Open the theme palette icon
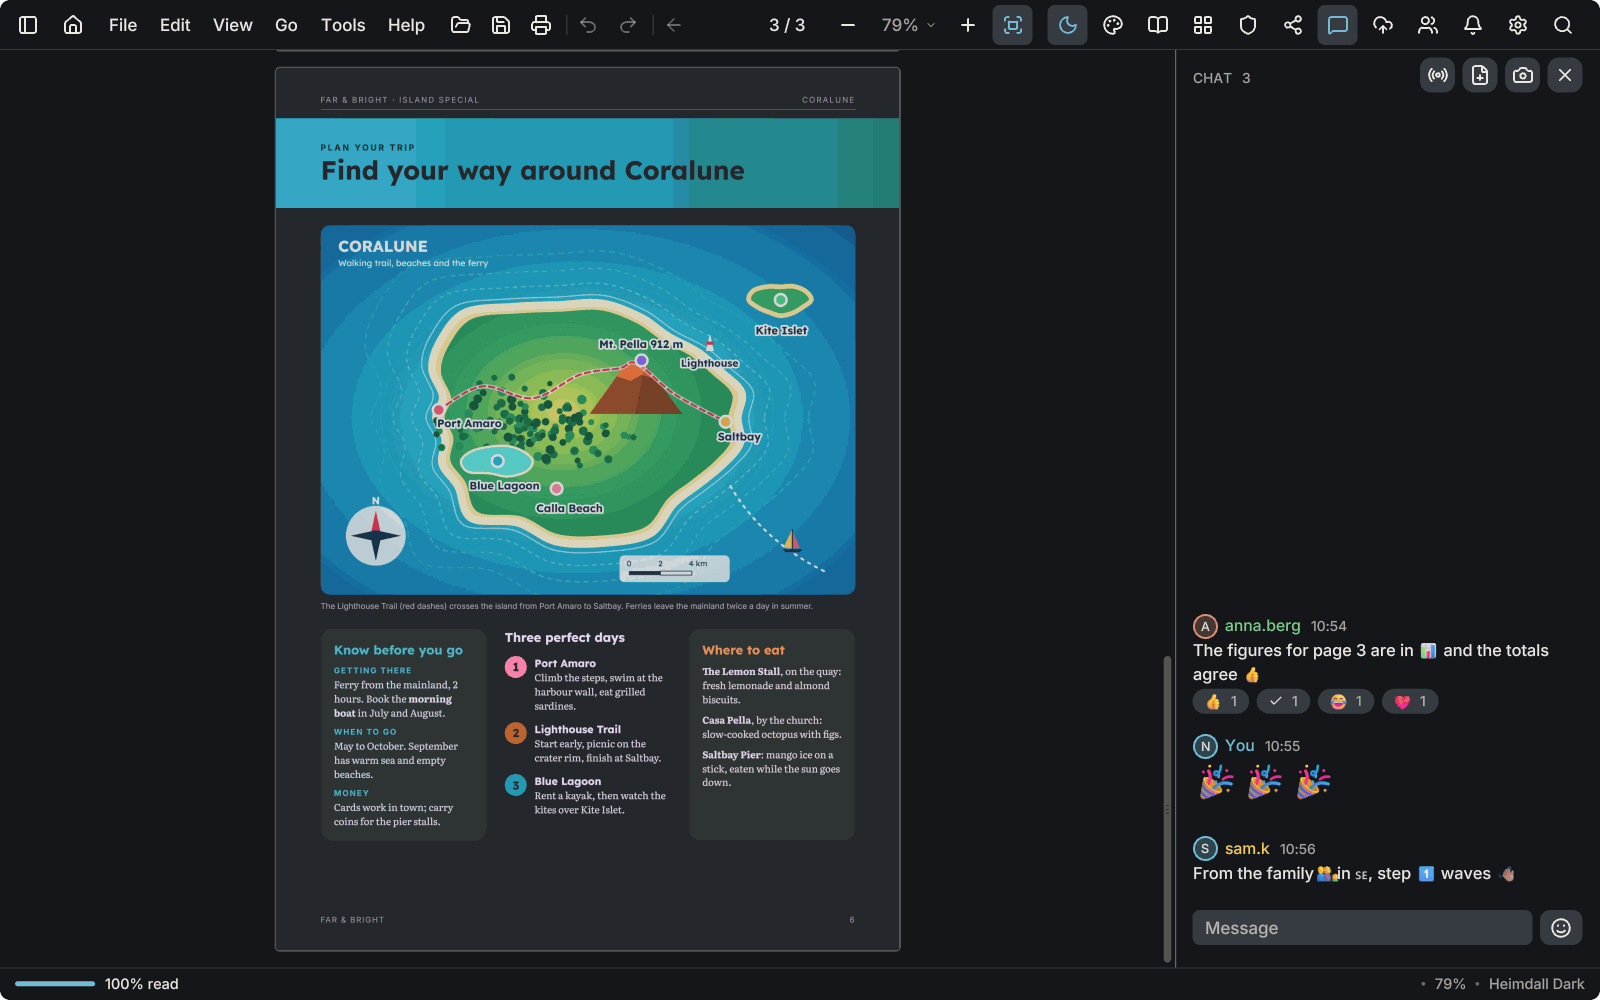The image size is (1600, 1000). coord(1113,25)
